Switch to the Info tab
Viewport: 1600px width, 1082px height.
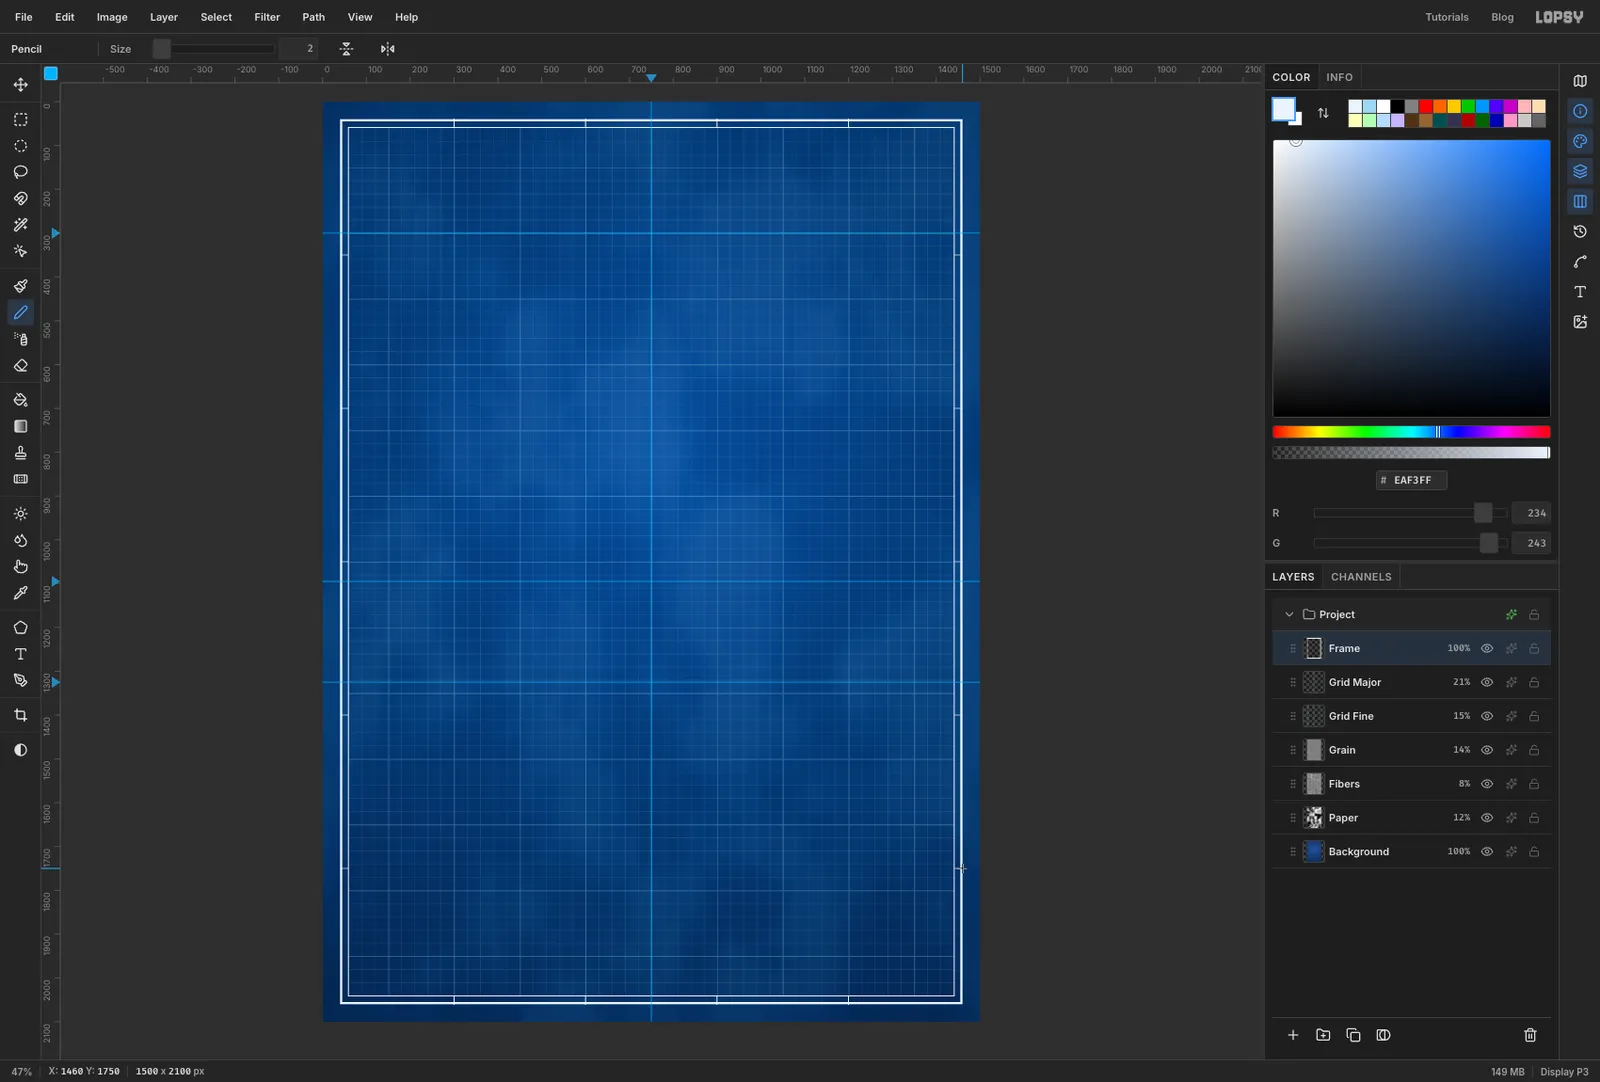point(1339,77)
